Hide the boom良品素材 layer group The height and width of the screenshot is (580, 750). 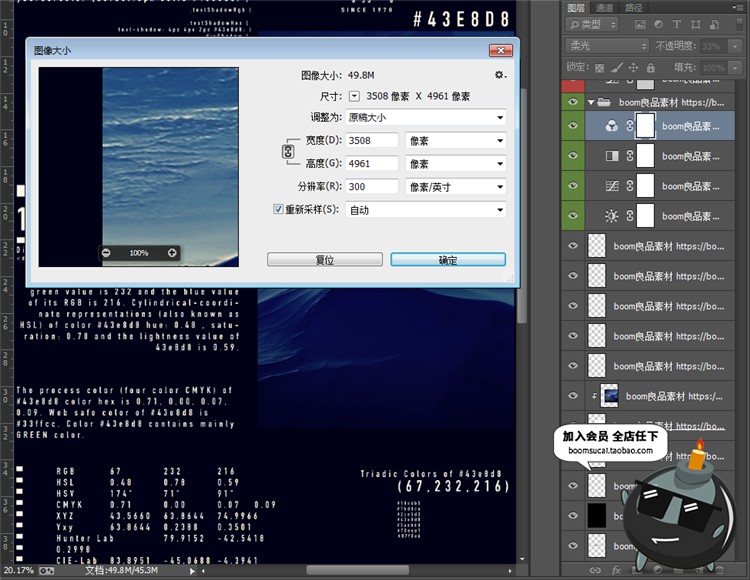pyautogui.click(x=573, y=102)
